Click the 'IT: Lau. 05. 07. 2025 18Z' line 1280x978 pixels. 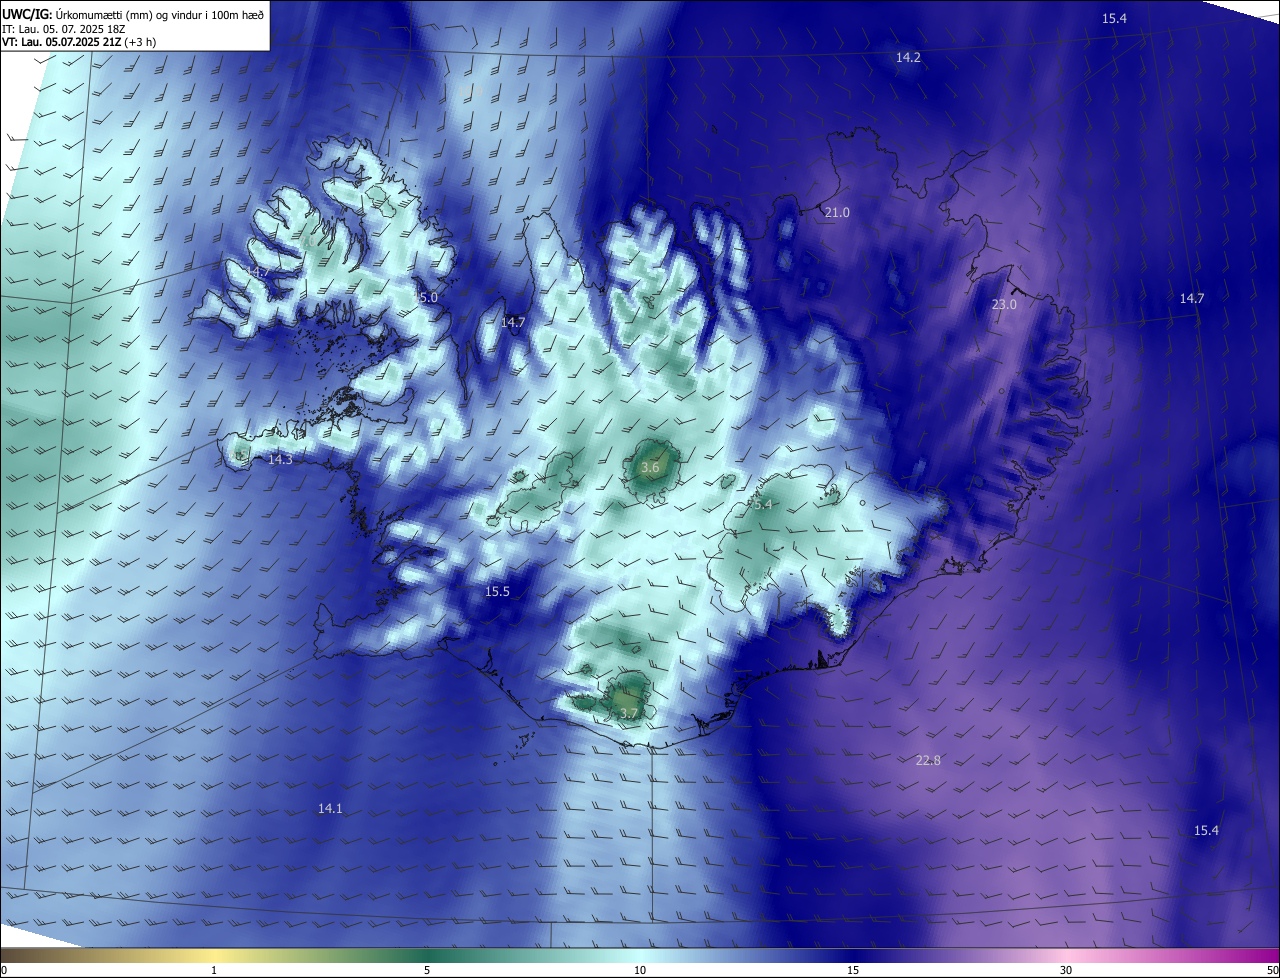63,29
